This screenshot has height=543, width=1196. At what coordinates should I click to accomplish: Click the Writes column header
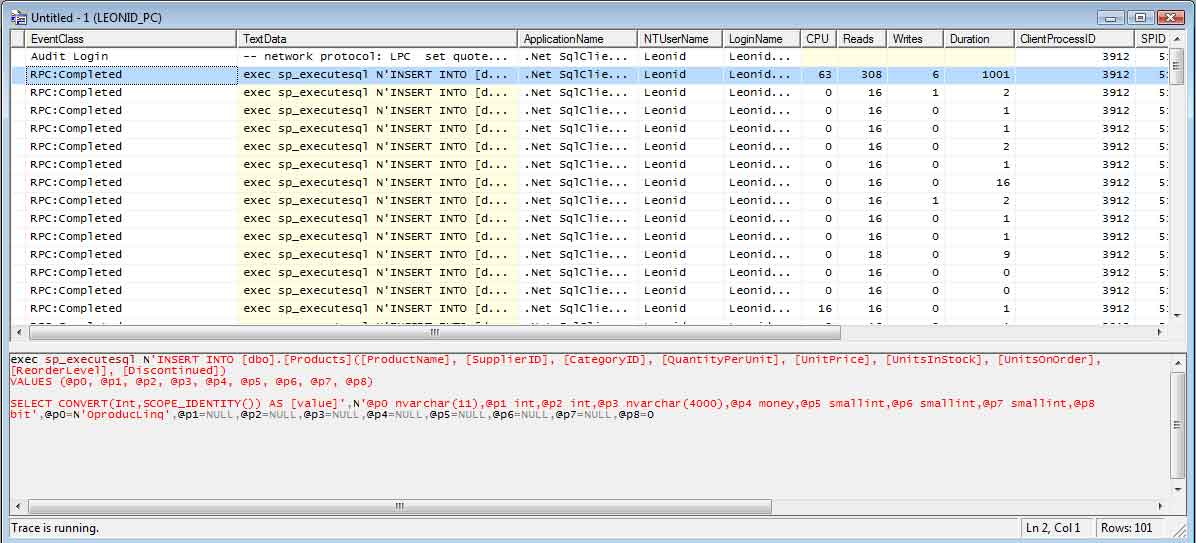click(x=915, y=39)
